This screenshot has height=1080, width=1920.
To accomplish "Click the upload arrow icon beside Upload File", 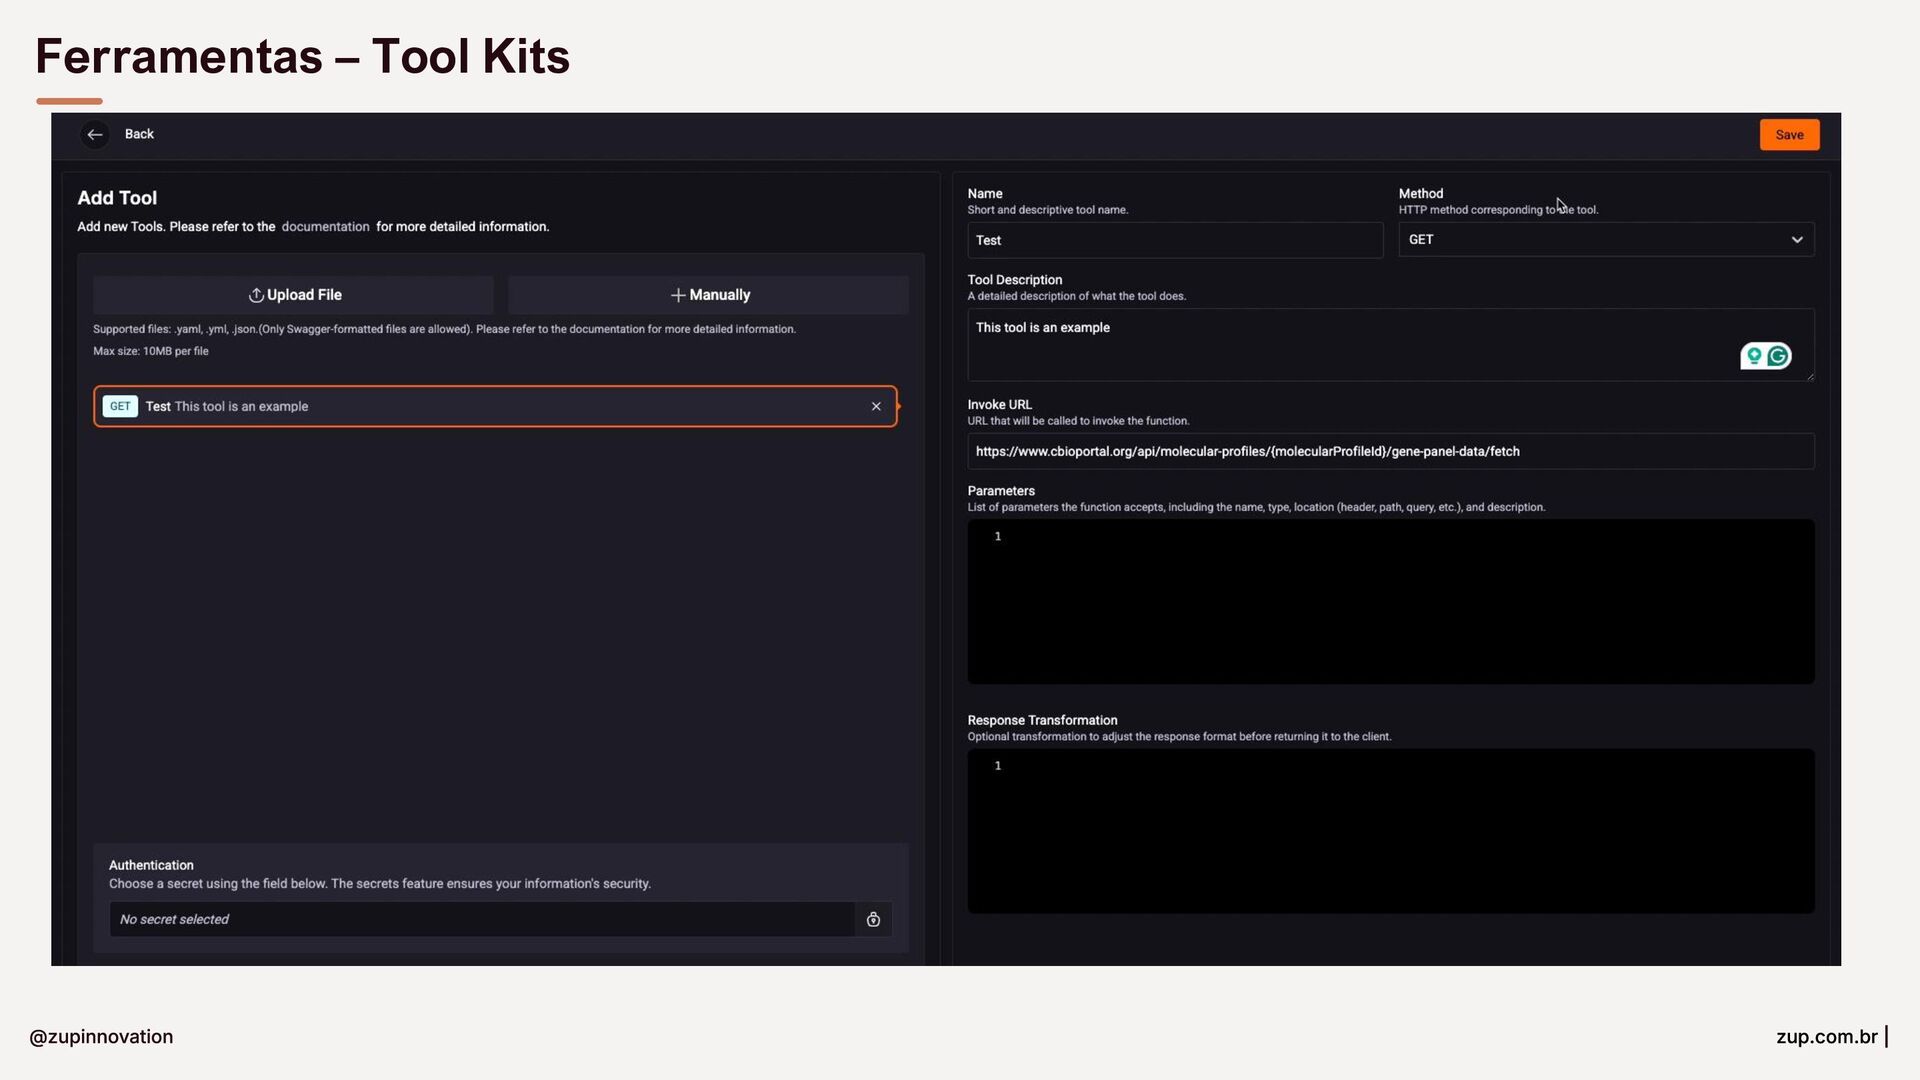I will pyautogui.click(x=256, y=296).
